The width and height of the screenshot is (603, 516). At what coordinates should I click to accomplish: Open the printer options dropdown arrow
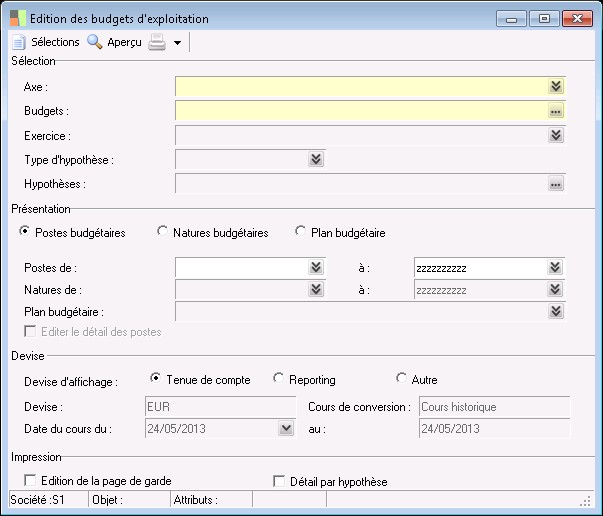(177, 43)
